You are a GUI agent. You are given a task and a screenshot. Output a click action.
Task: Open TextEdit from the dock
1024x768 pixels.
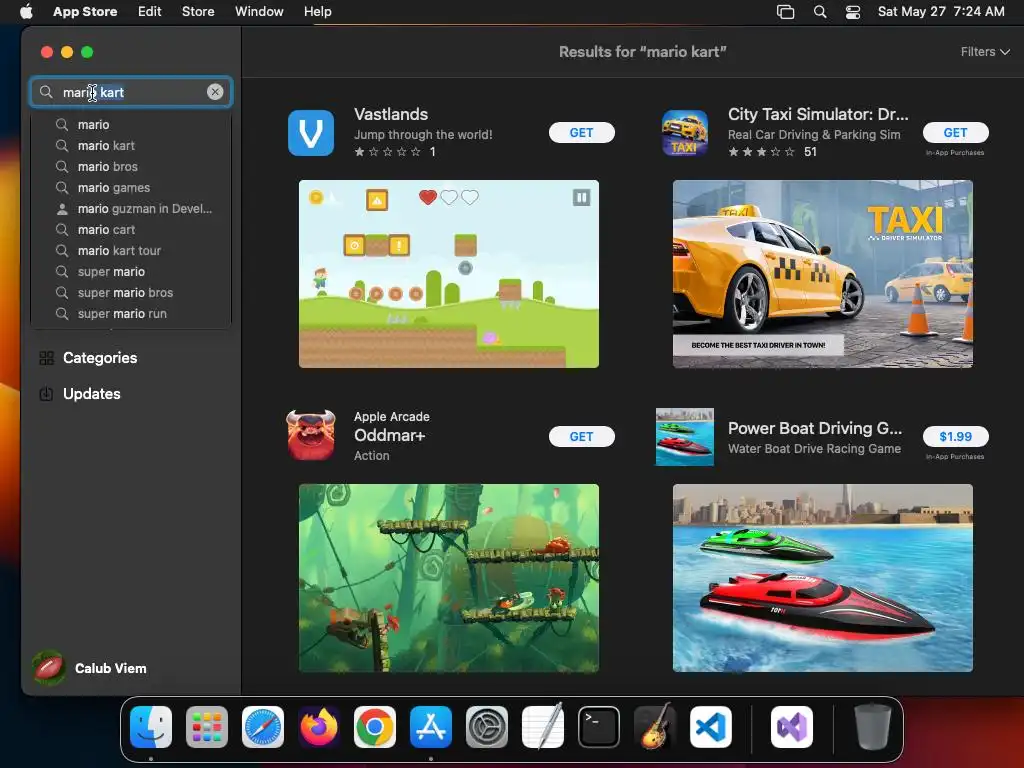543,727
